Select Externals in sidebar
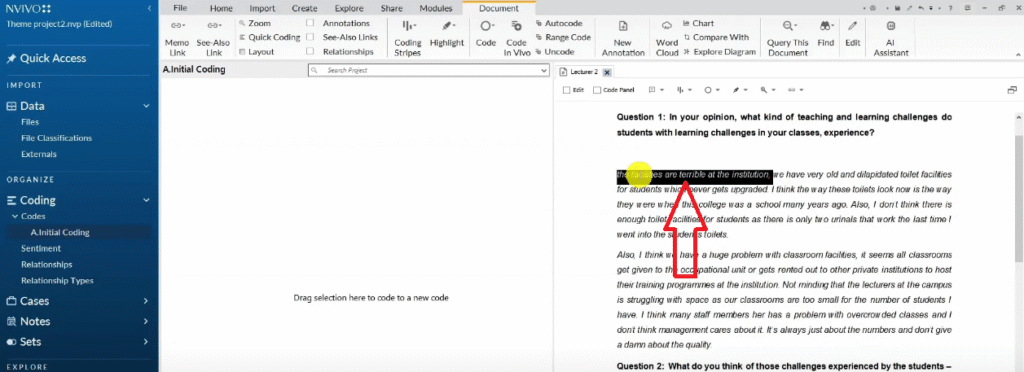Image resolution: width=1024 pixels, height=372 pixels. click(x=39, y=154)
